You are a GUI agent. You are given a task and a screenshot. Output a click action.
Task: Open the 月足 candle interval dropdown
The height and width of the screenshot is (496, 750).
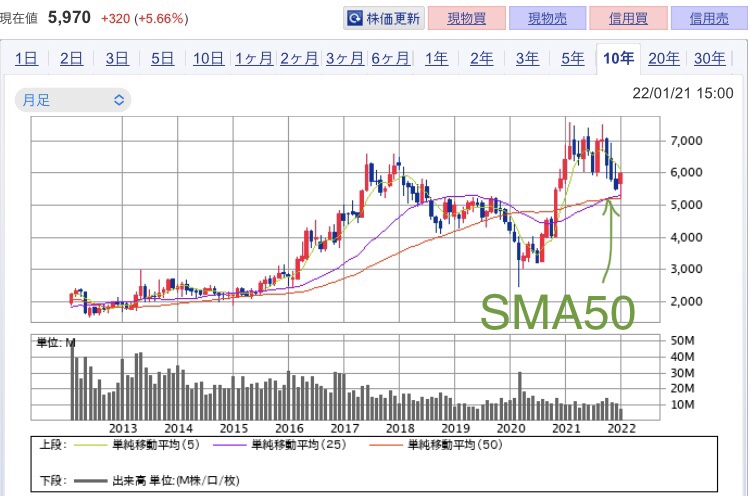(x=73, y=100)
